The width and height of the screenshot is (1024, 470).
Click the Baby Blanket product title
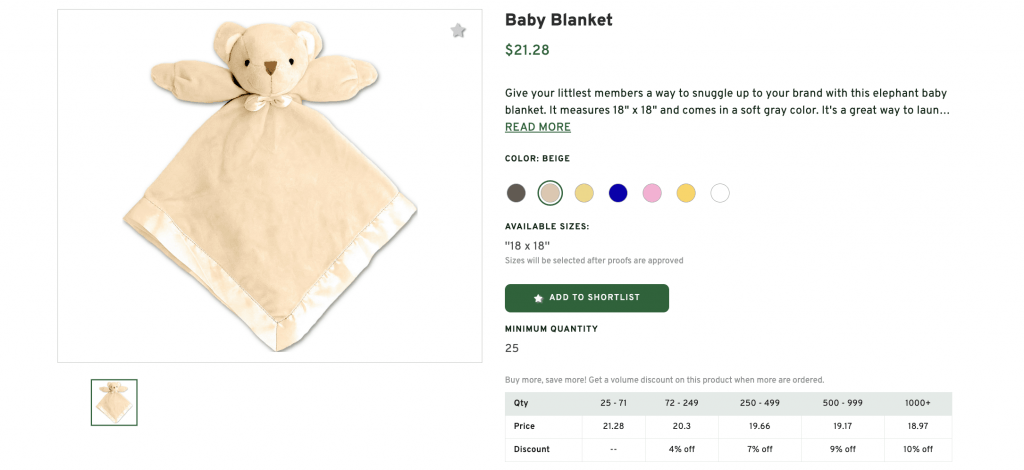tap(558, 20)
